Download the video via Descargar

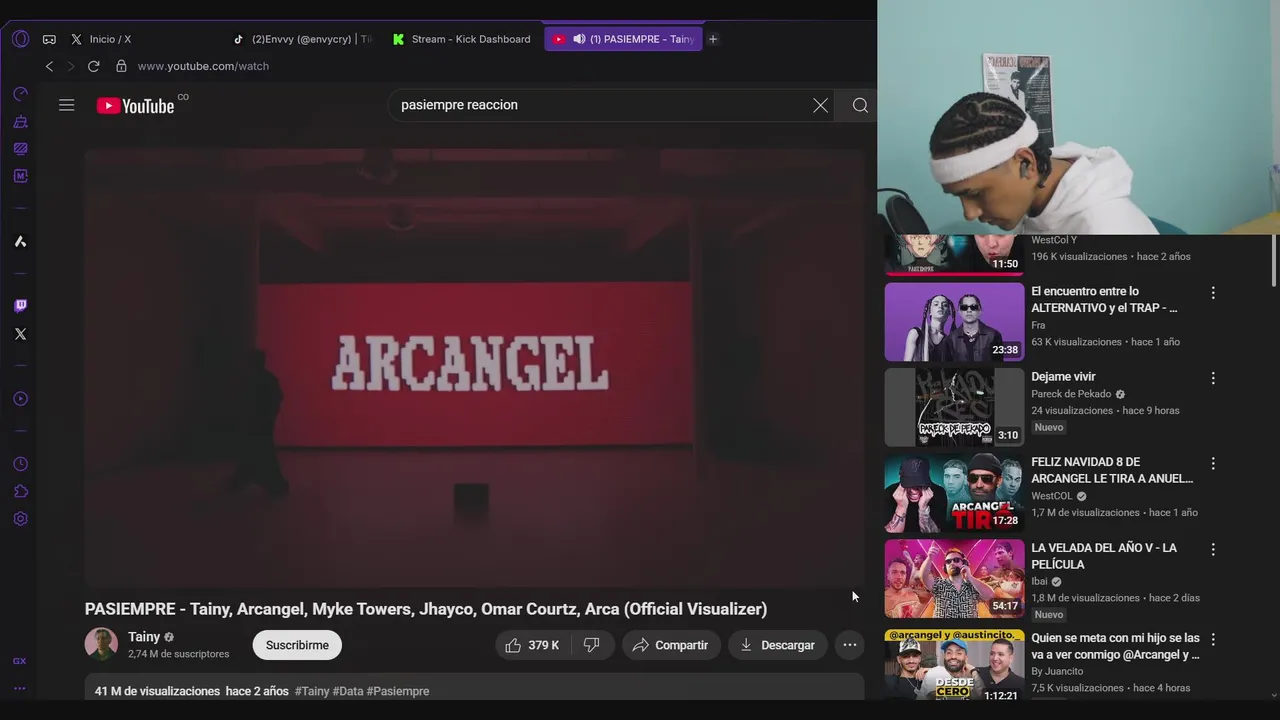coord(777,645)
